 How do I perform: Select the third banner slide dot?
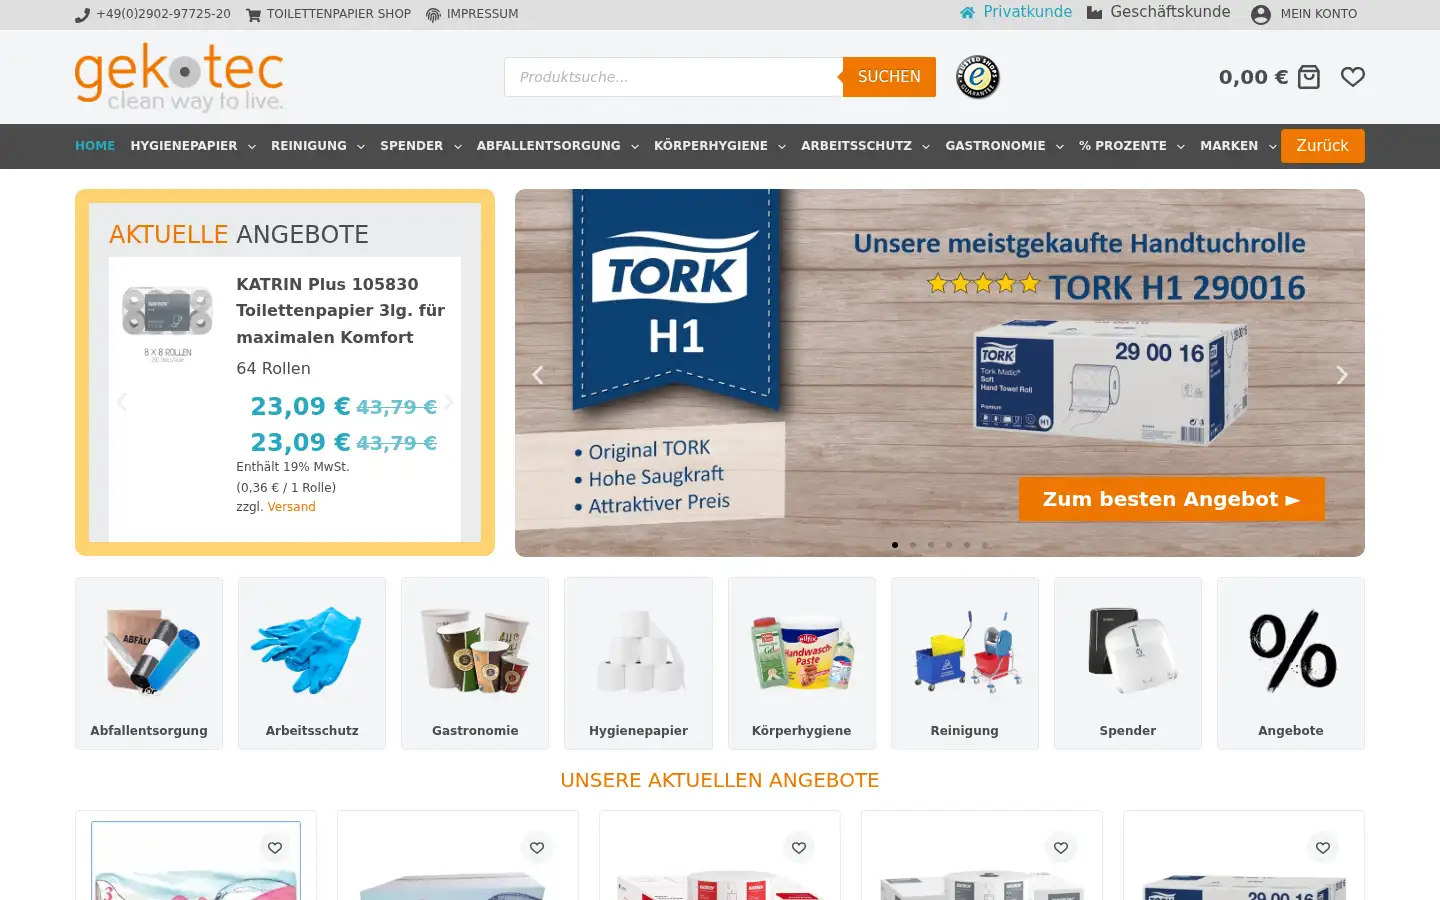click(931, 545)
